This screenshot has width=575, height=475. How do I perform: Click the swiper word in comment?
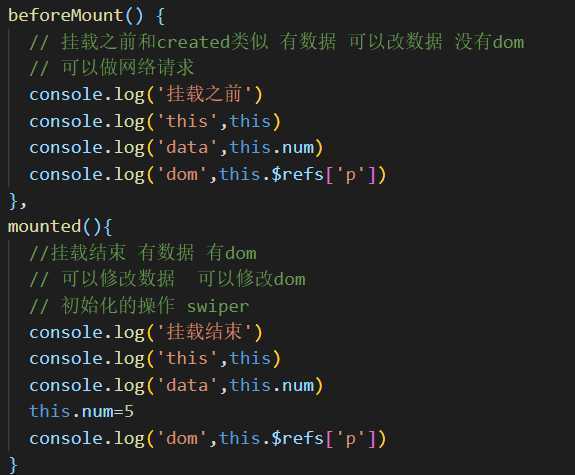coord(218,307)
